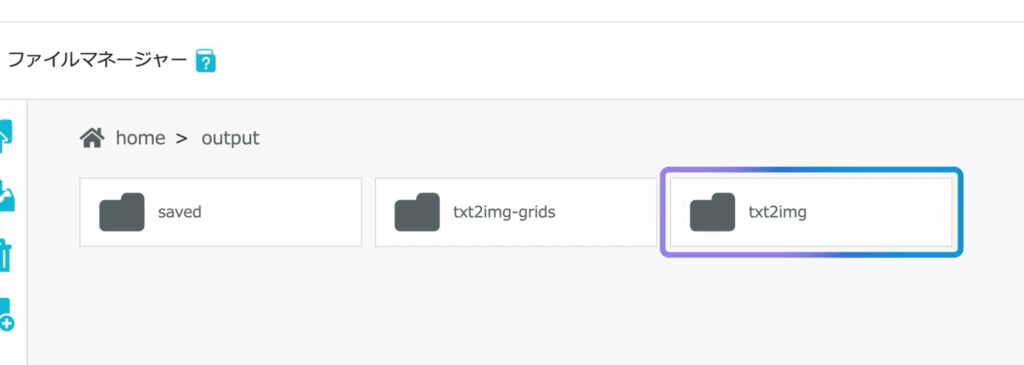Click the "txt2img-grids" folder name text
Viewport: 1024px width, 365px height.
pos(504,212)
